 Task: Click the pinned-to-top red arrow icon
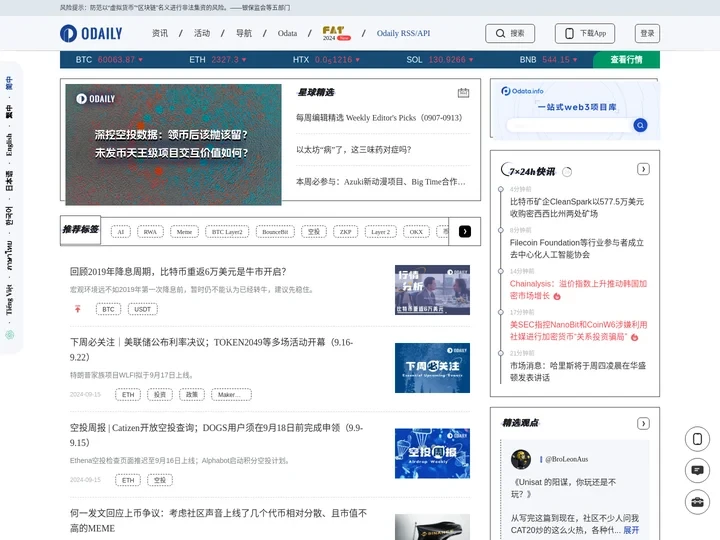point(78,309)
